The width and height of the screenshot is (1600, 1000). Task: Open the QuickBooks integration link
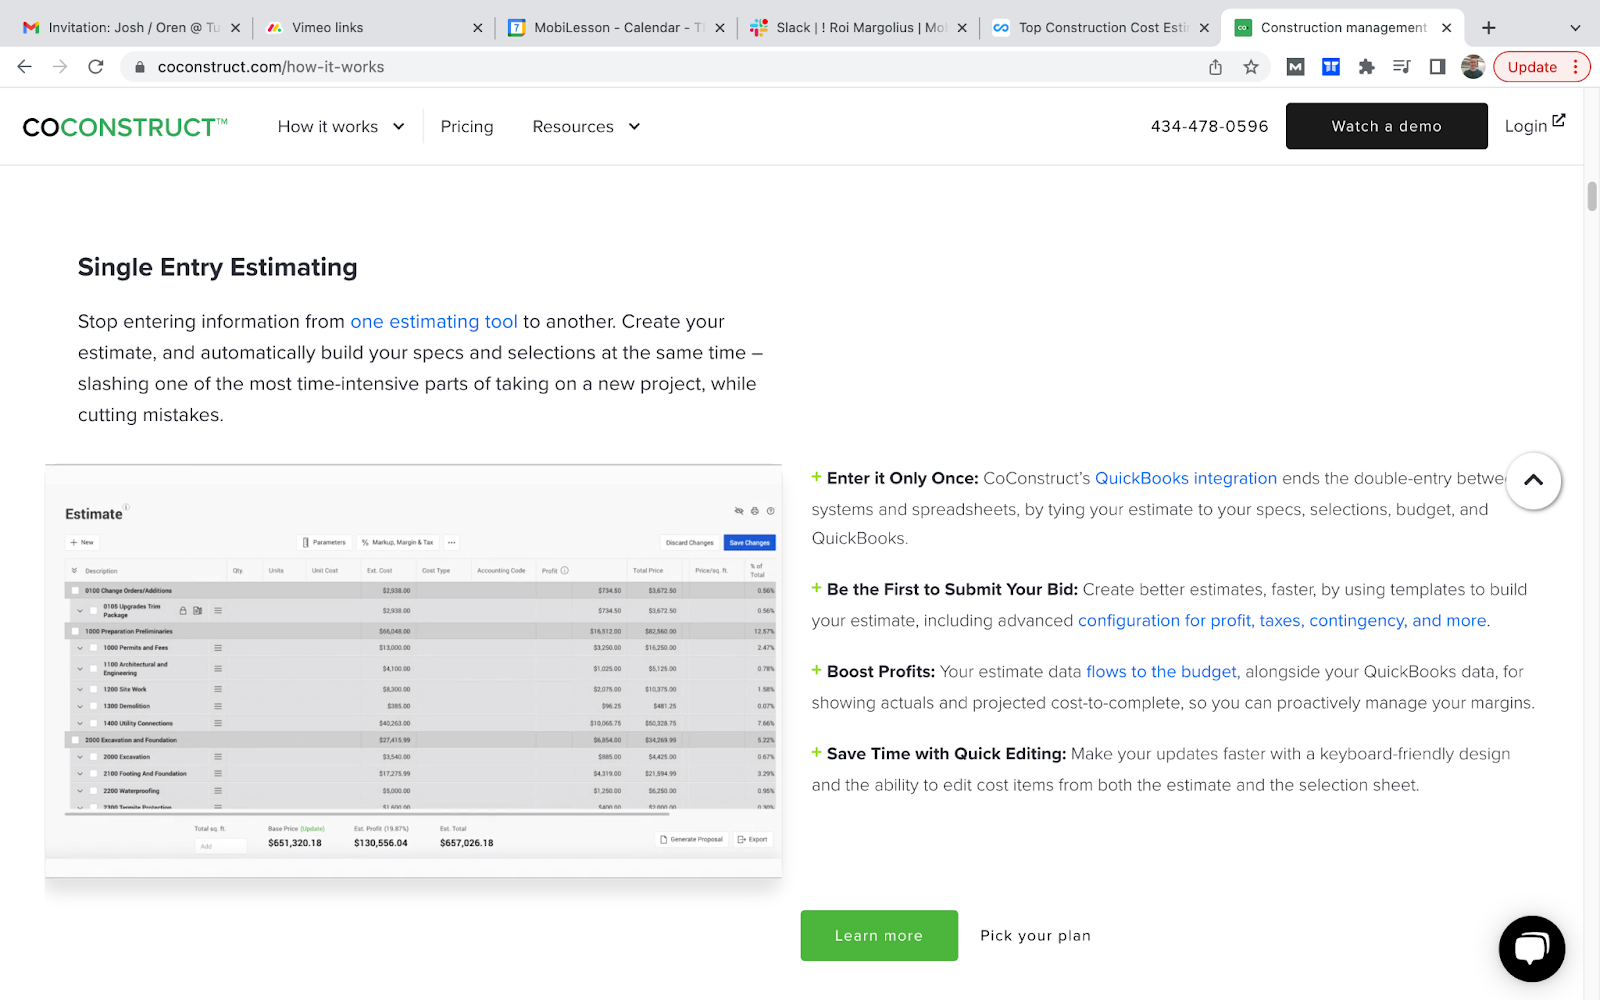click(1186, 478)
